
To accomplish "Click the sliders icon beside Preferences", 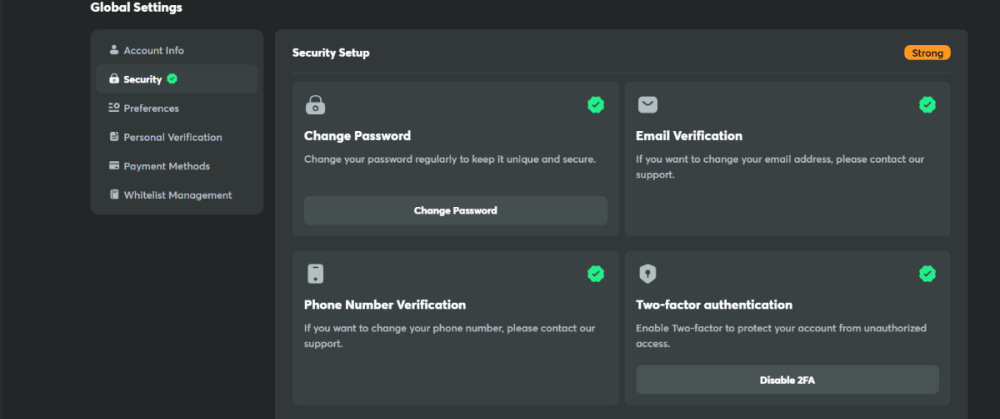I will tap(114, 108).
